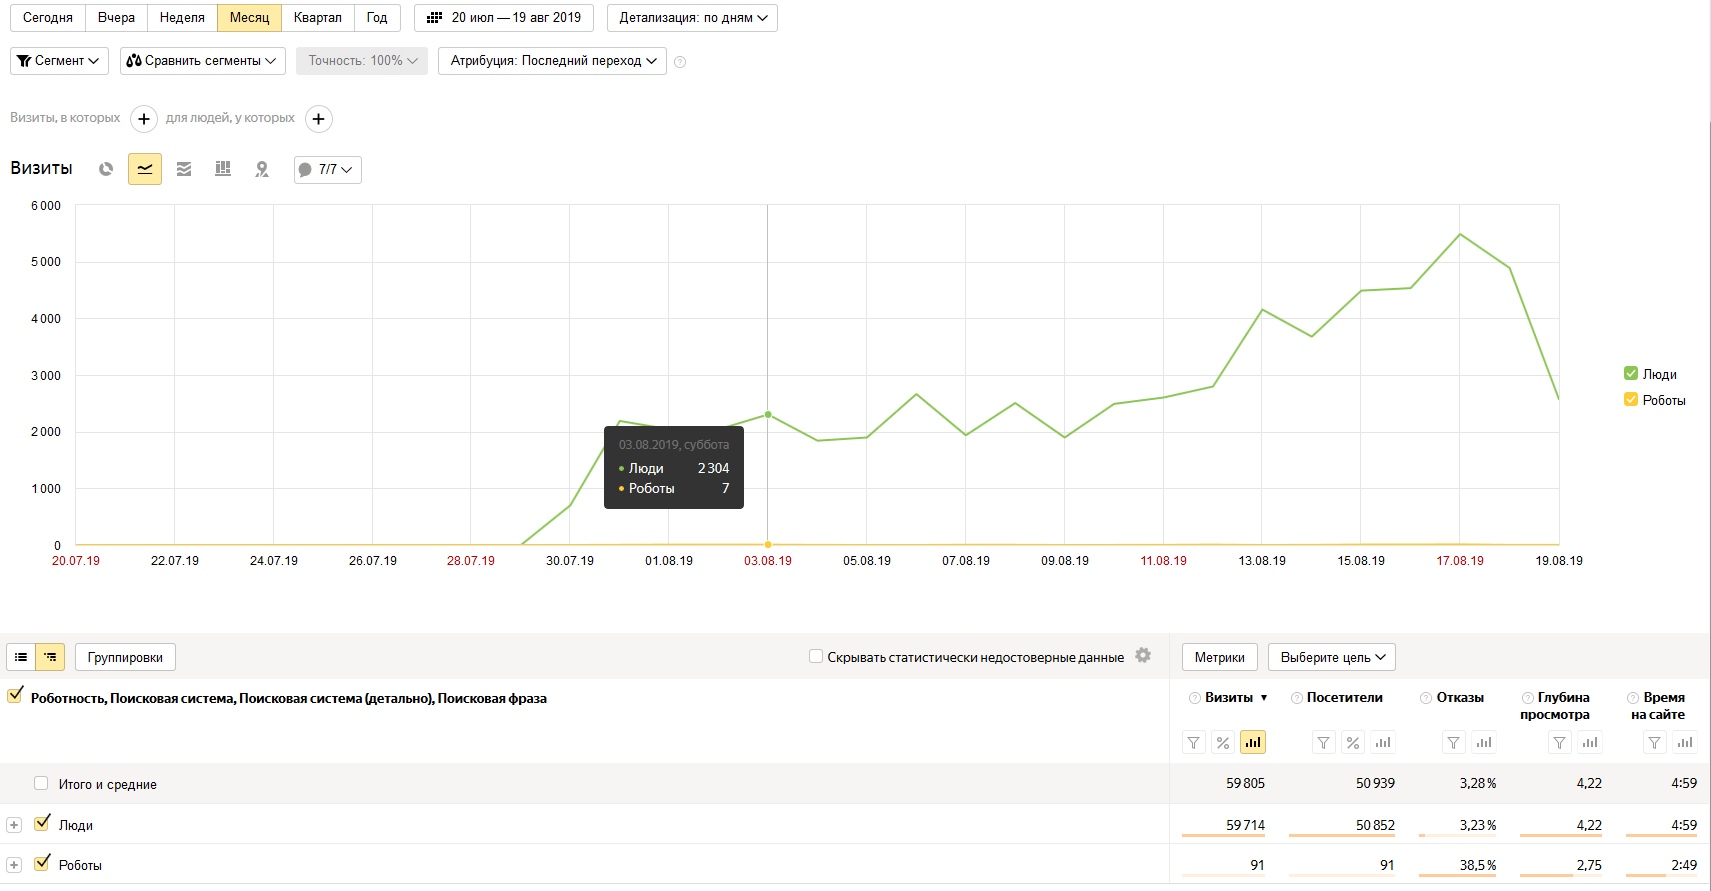Image resolution: width=1711 pixels, height=891 pixels.
Task: Open the table settings gear icon
Action: pos(1143,656)
